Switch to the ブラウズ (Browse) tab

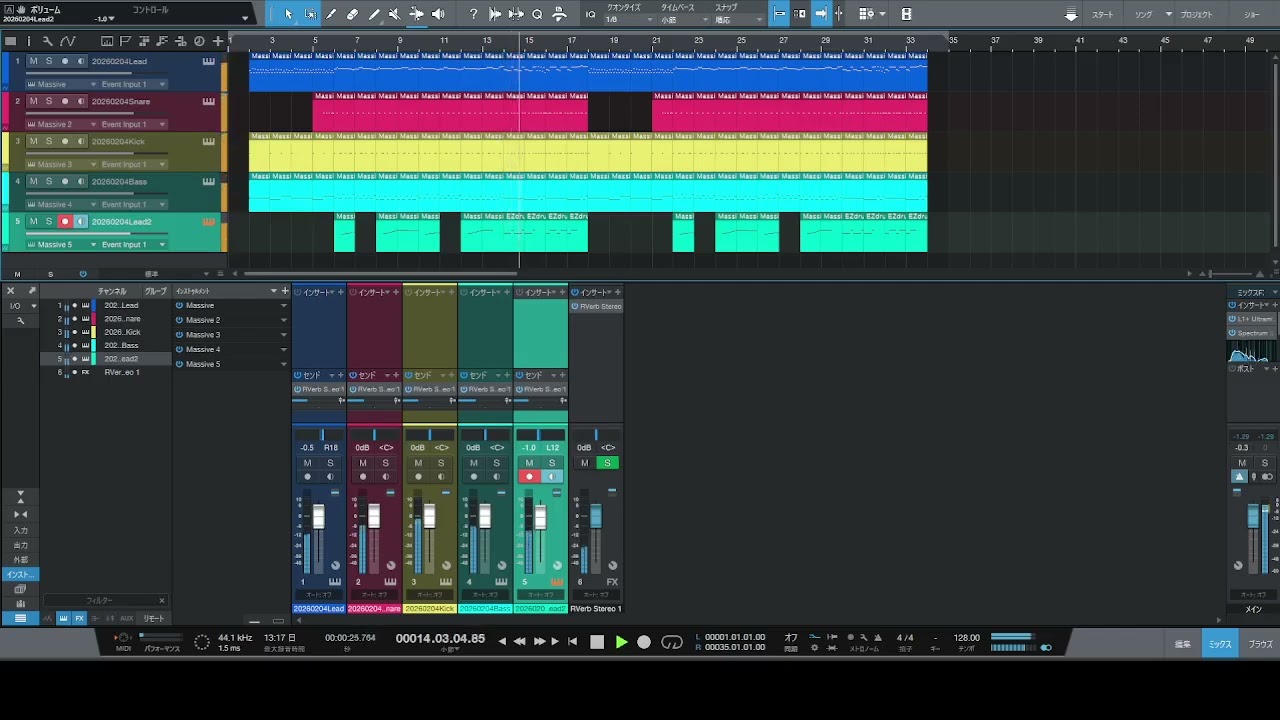1259,645
